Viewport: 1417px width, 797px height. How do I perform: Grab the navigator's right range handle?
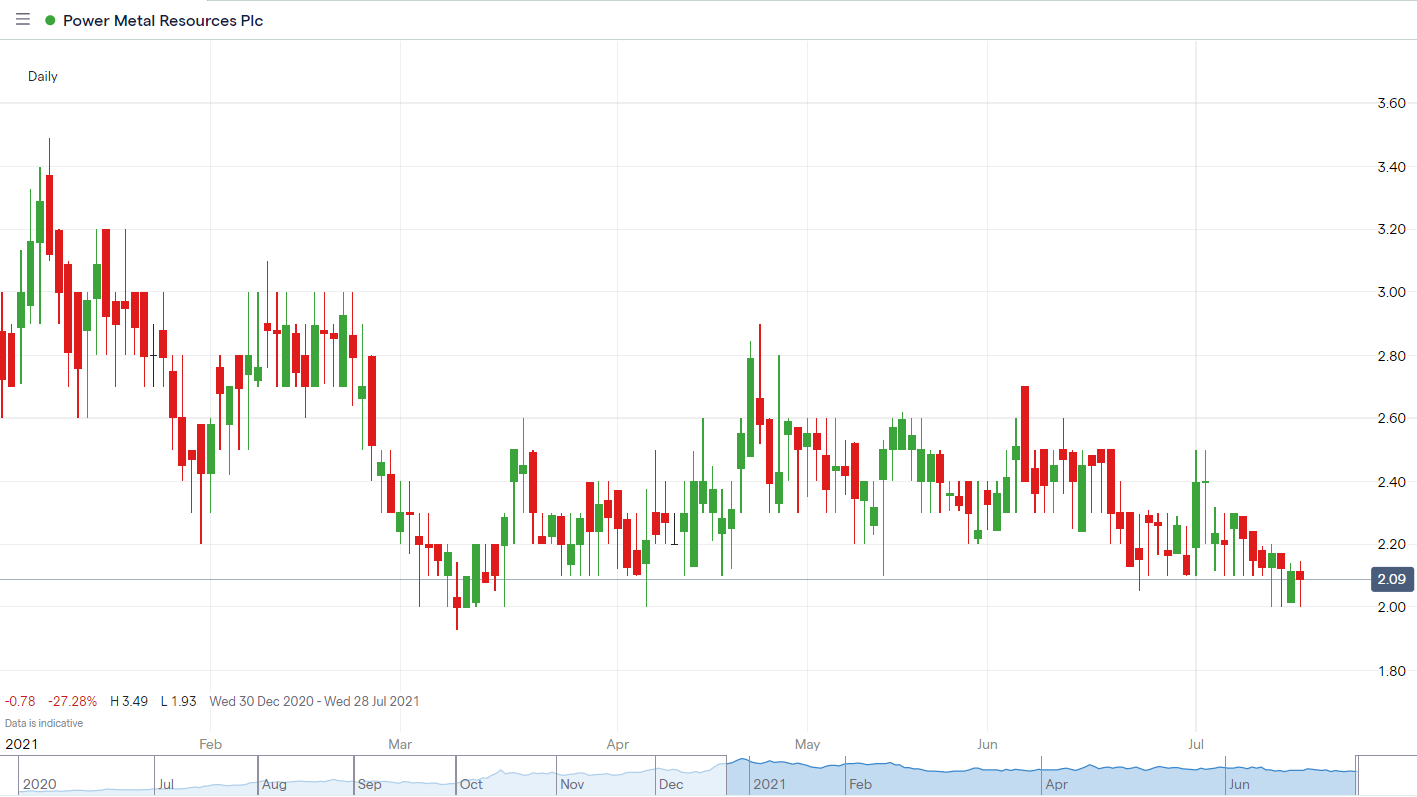[x=1357, y=776]
